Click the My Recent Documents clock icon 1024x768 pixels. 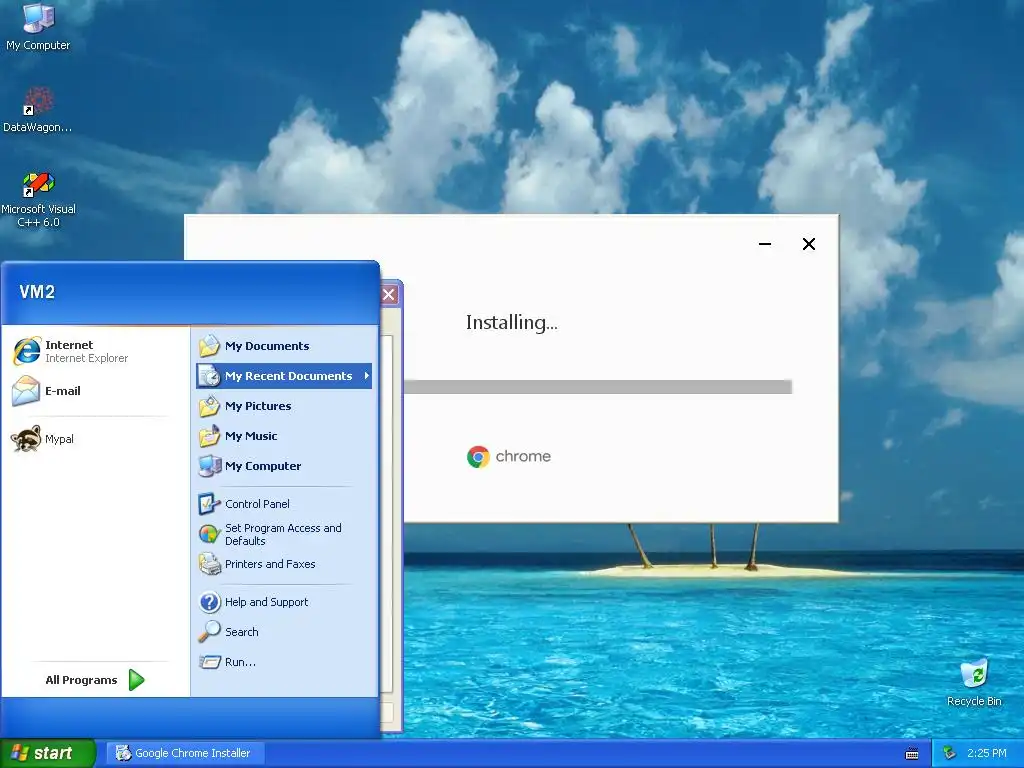210,376
